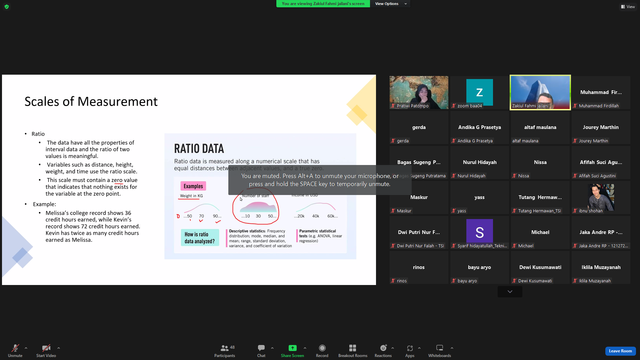Select the gerda participant tile

pos(419,127)
